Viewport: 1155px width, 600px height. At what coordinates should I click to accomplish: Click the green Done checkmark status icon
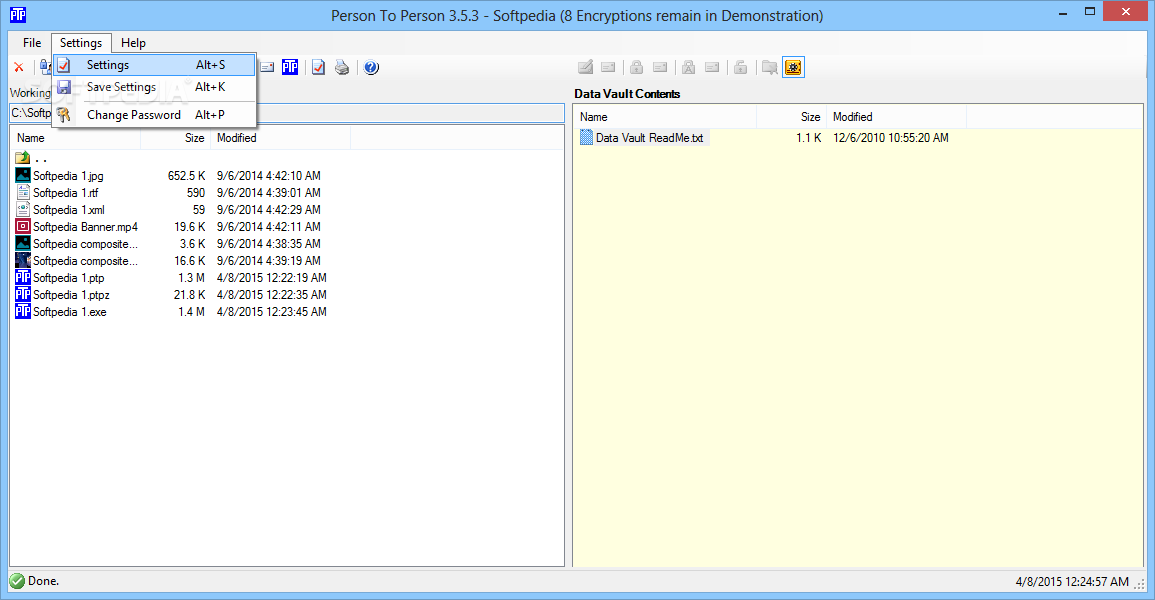pyautogui.click(x=18, y=581)
